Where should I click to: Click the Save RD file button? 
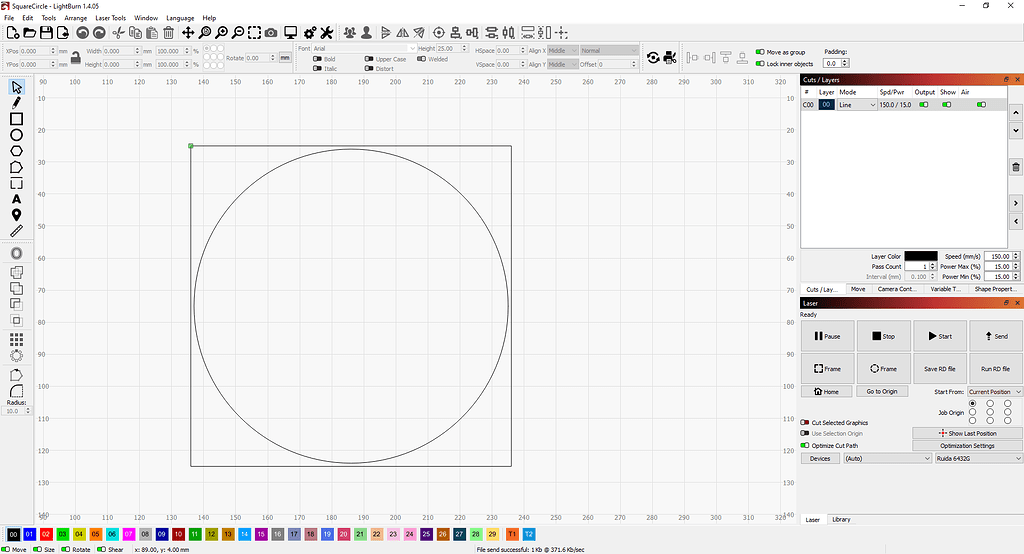[940, 368]
